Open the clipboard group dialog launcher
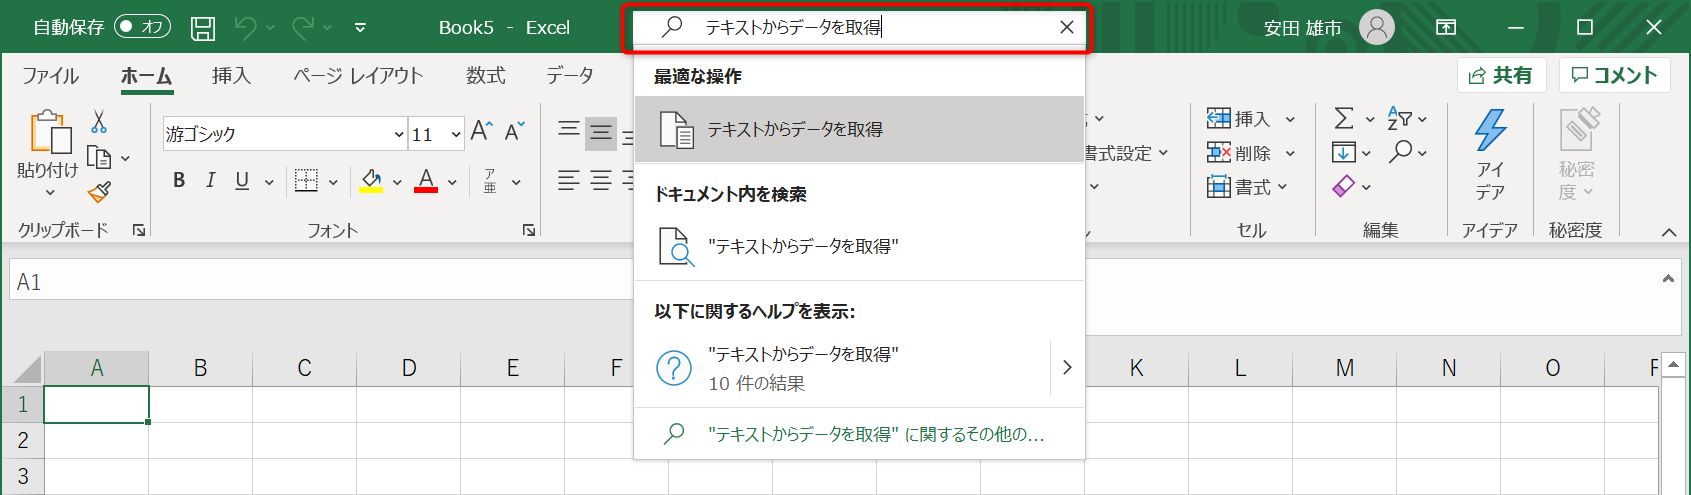The width and height of the screenshot is (1691, 495). tap(139, 230)
